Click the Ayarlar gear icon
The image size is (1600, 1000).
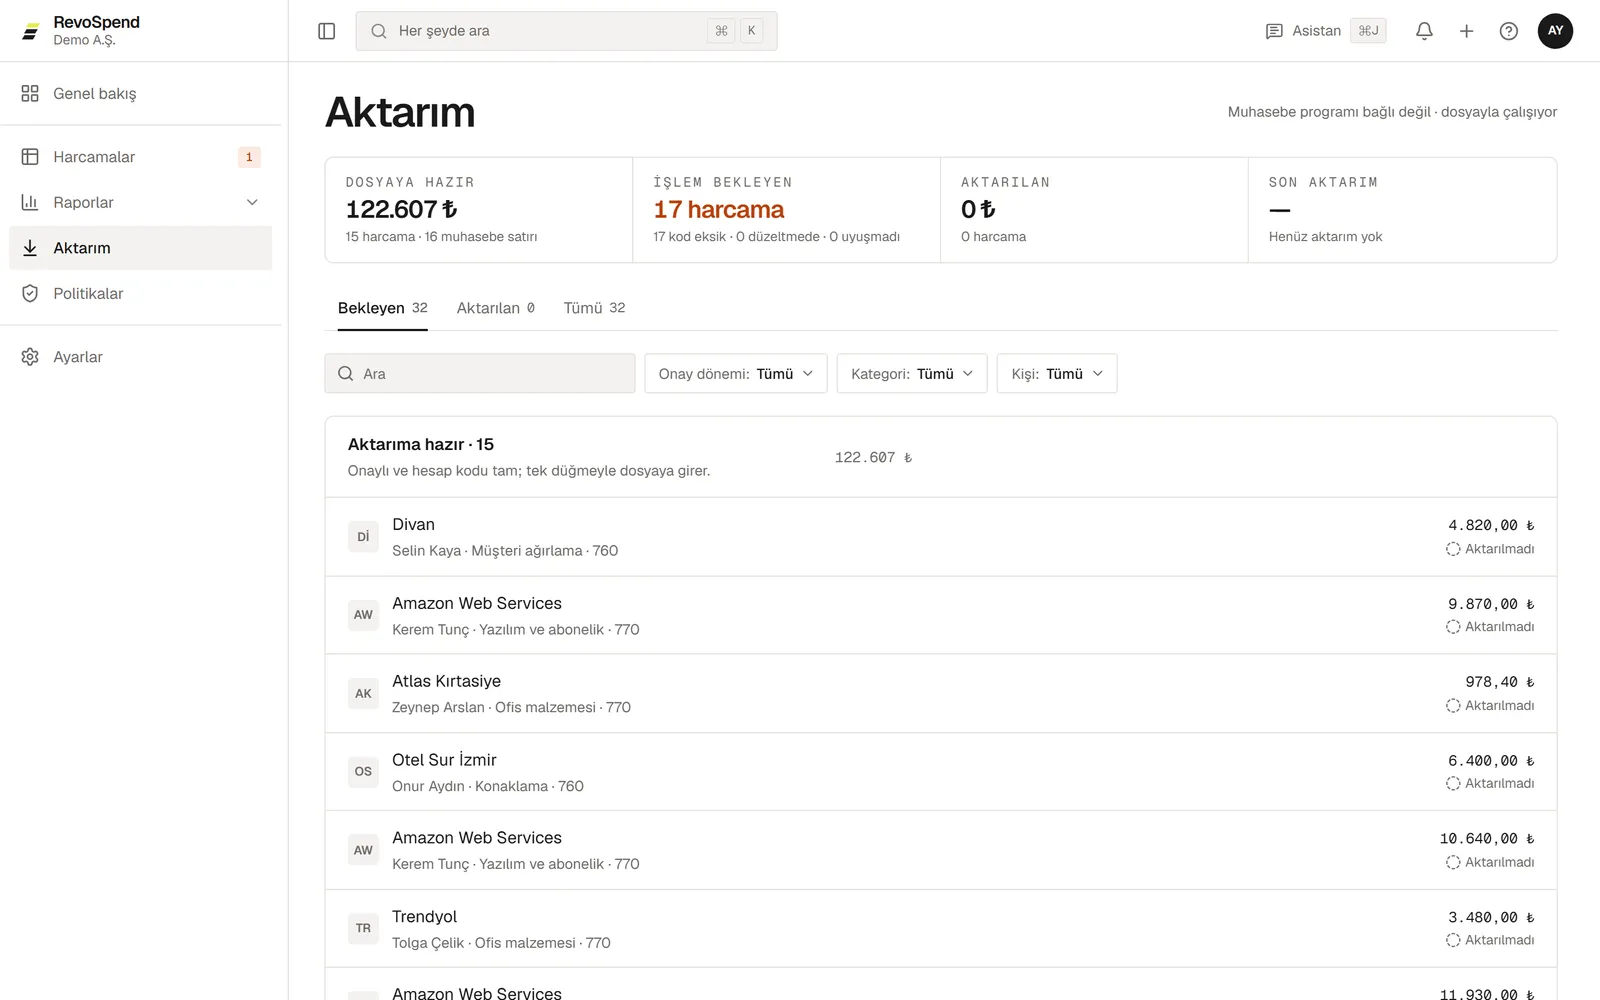(30, 357)
